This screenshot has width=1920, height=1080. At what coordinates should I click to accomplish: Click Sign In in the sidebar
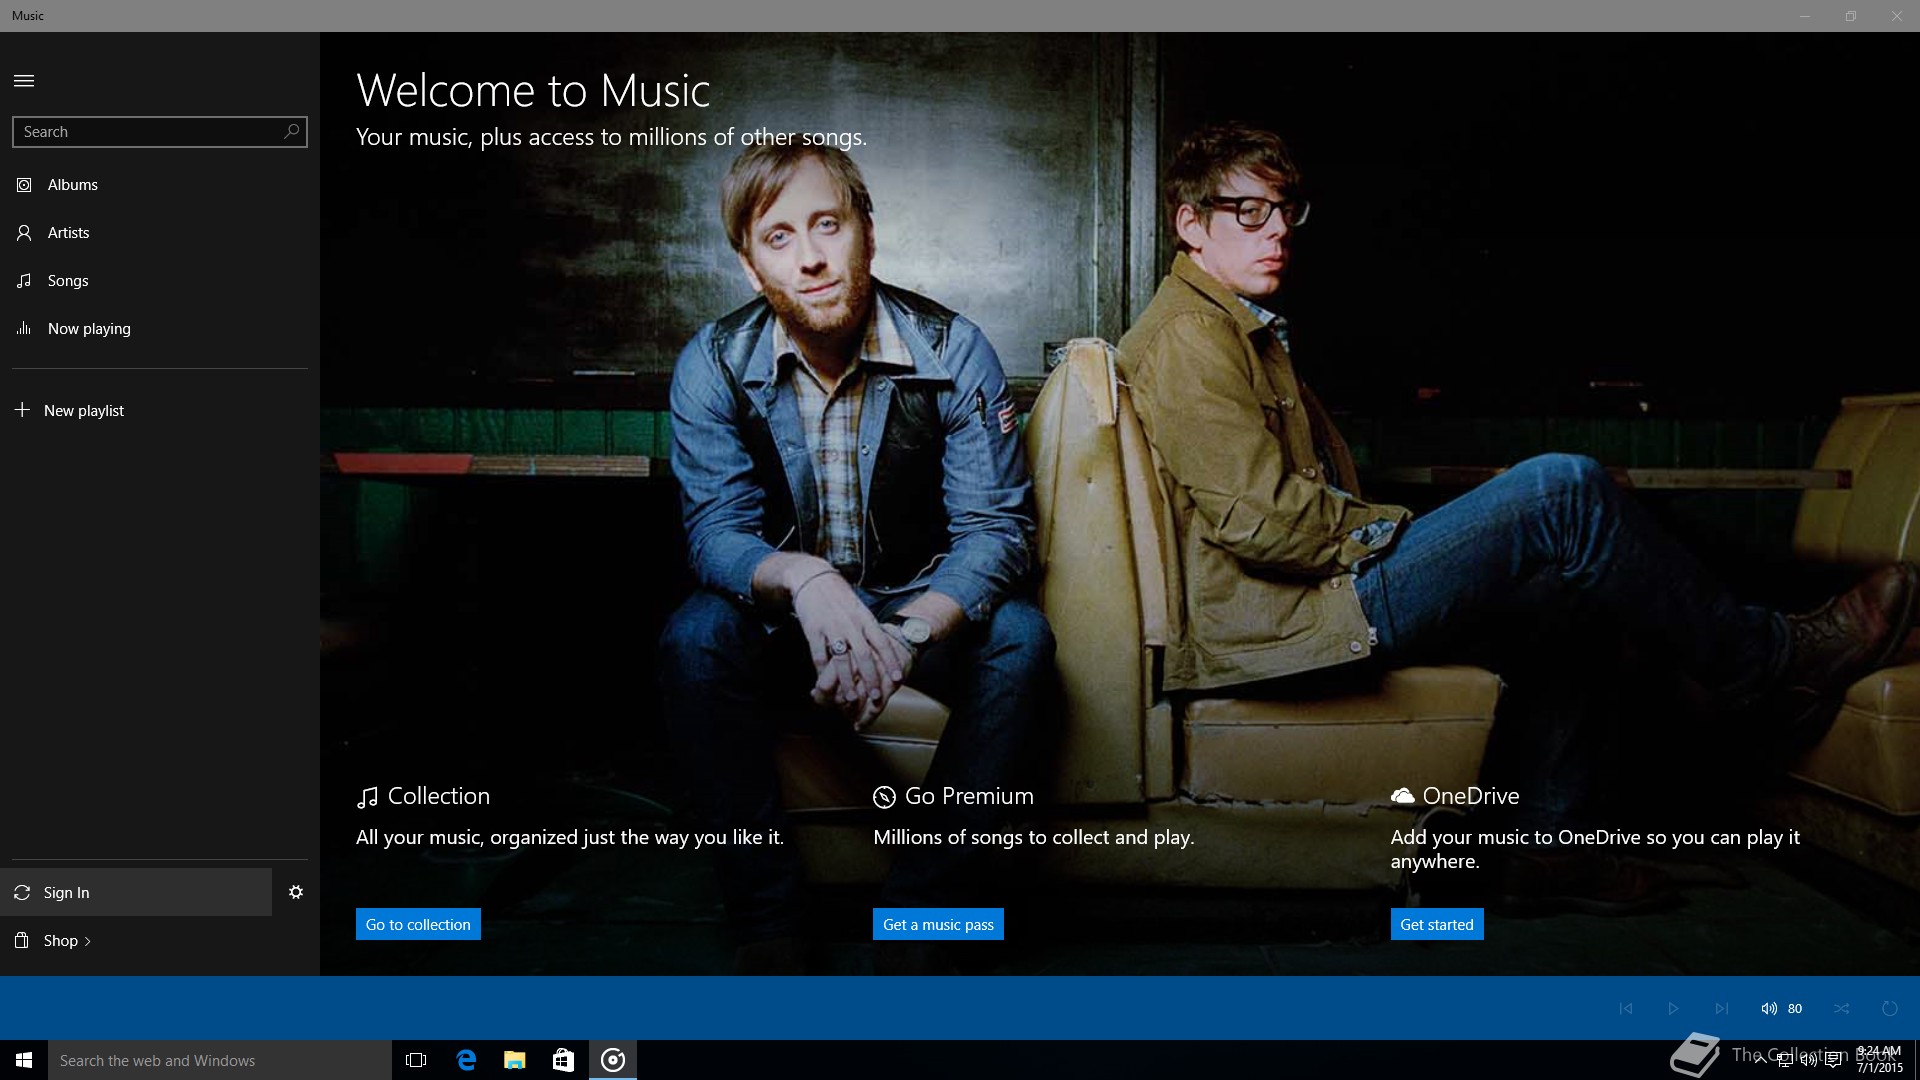click(136, 892)
